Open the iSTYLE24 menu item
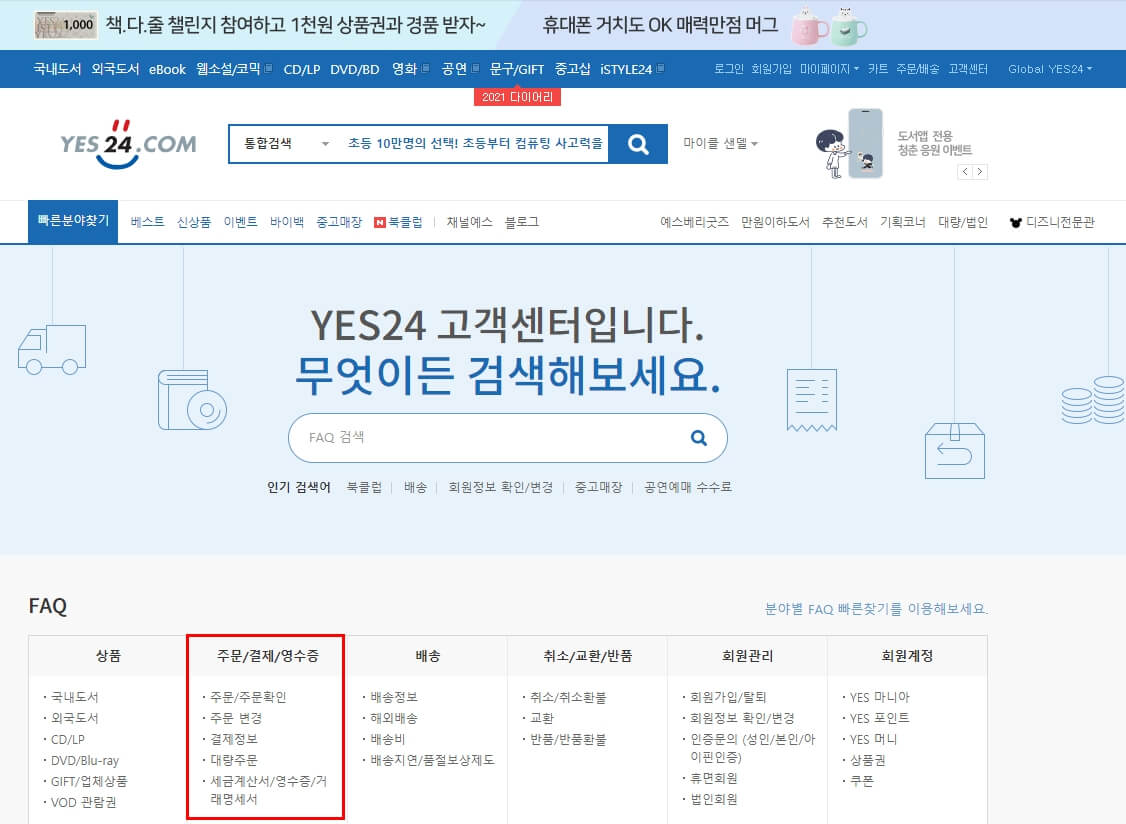1126x824 pixels. tap(632, 70)
